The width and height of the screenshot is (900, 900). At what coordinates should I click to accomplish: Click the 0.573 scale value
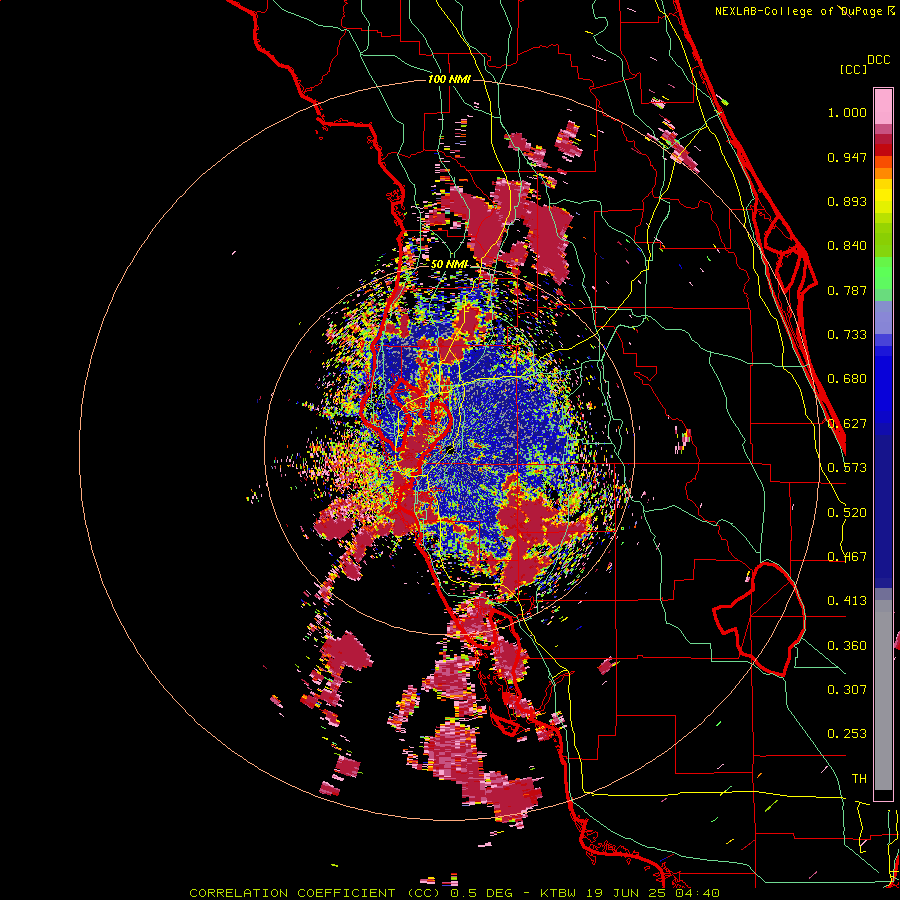click(847, 468)
